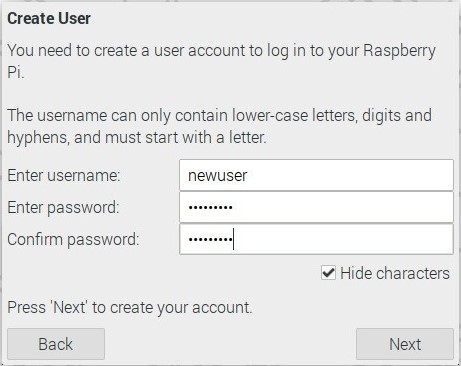The image size is (461, 366).
Task: Click the 'Confirm password:' label
Action: [x=73, y=239]
